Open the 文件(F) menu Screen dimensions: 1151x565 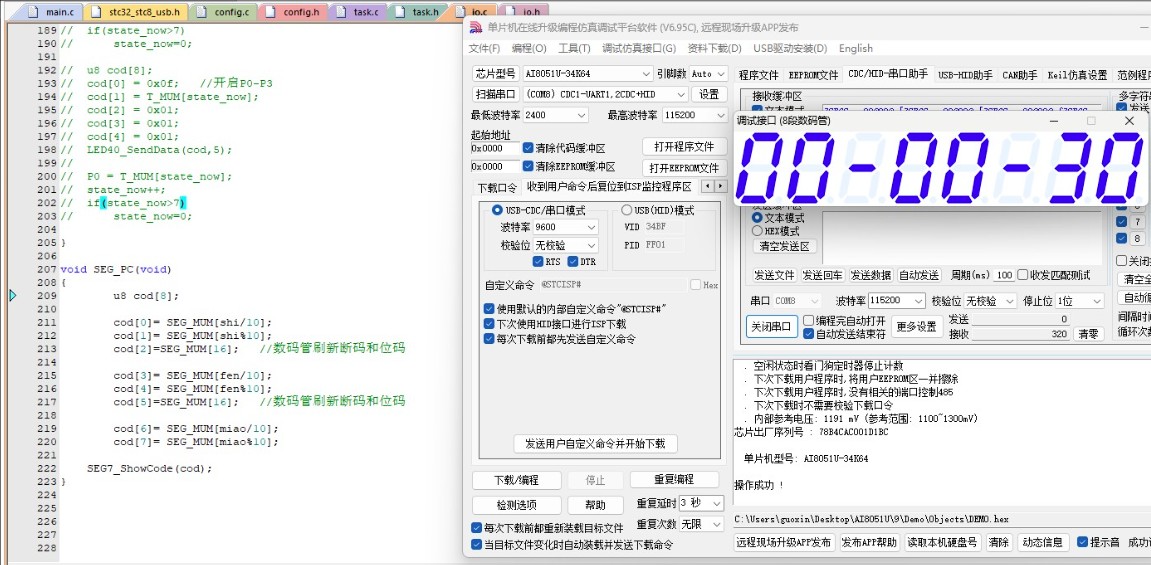tap(484, 48)
